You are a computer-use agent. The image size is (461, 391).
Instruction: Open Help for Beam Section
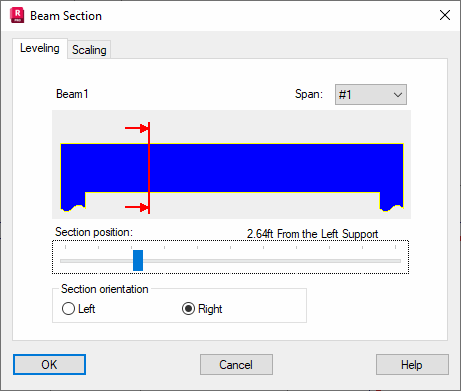point(412,364)
